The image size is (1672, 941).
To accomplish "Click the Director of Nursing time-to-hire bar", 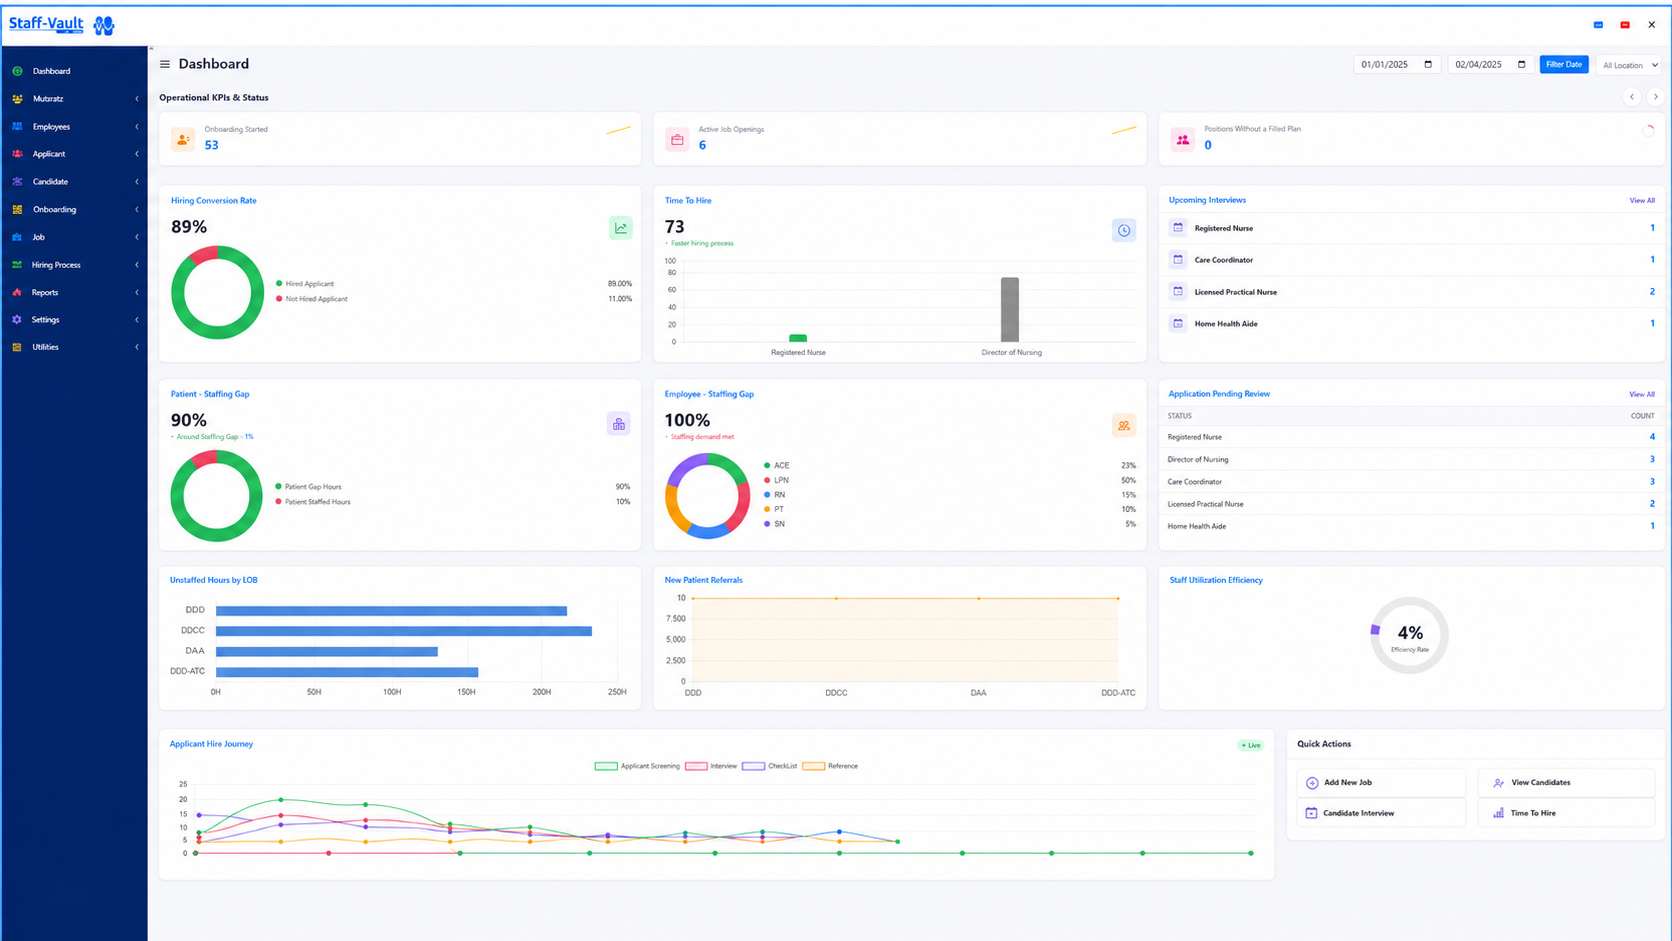I will 1010,310.
